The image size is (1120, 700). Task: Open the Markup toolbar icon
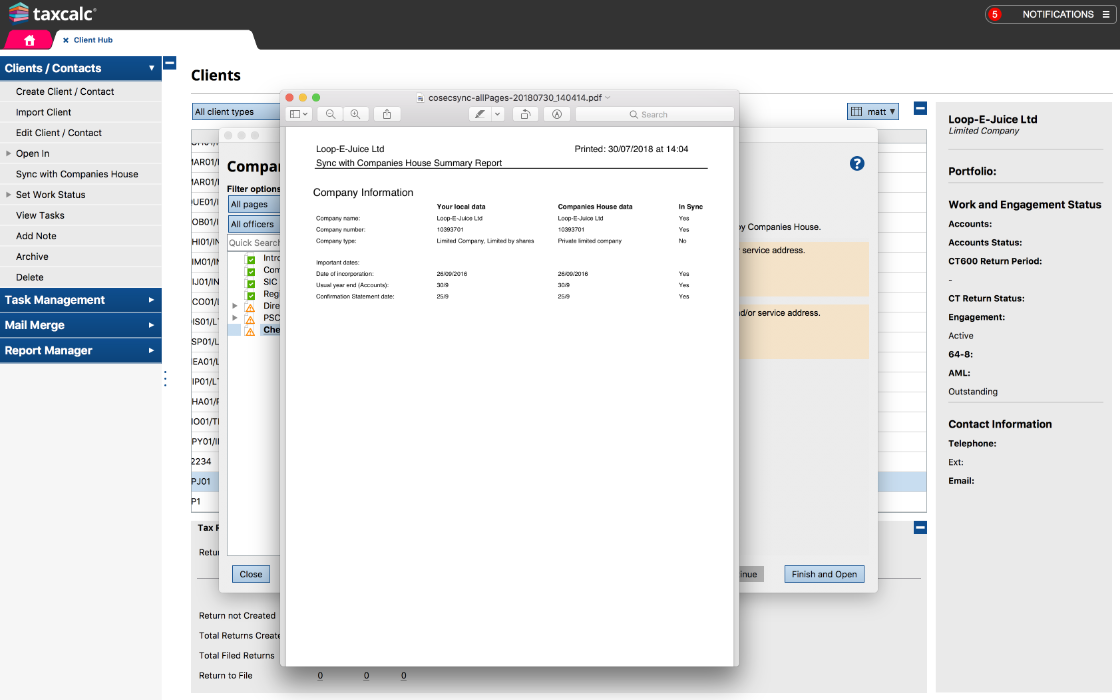click(x=556, y=114)
